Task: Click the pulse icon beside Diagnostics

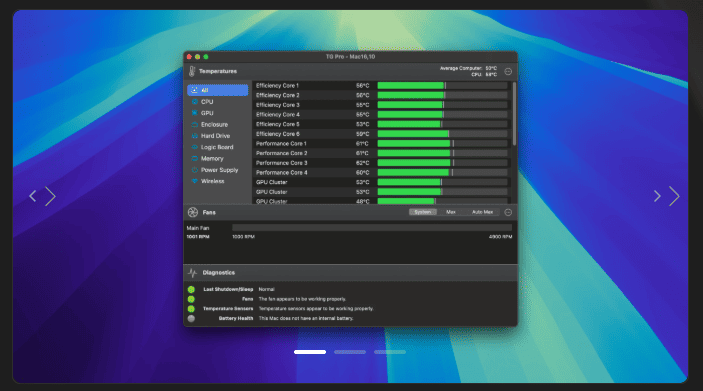Action: coord(192,273)
